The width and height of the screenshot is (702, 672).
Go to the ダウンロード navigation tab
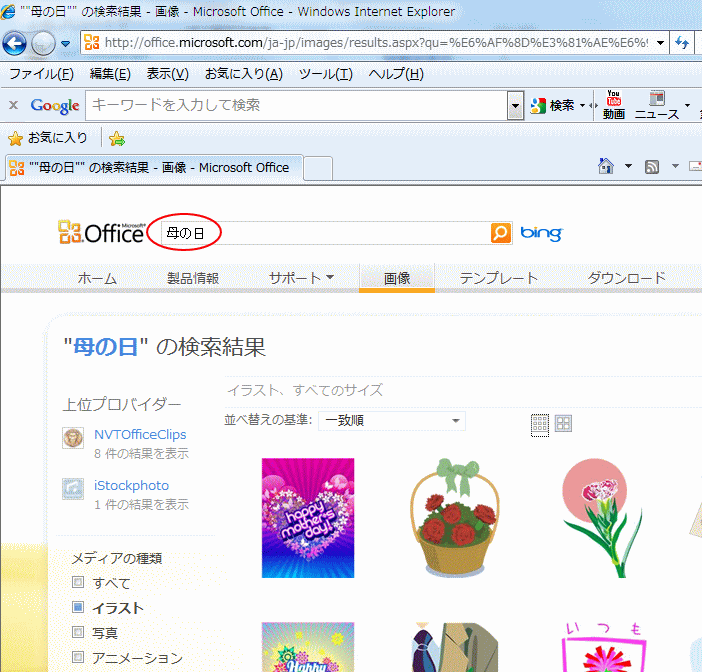click(x=626, y=278)
